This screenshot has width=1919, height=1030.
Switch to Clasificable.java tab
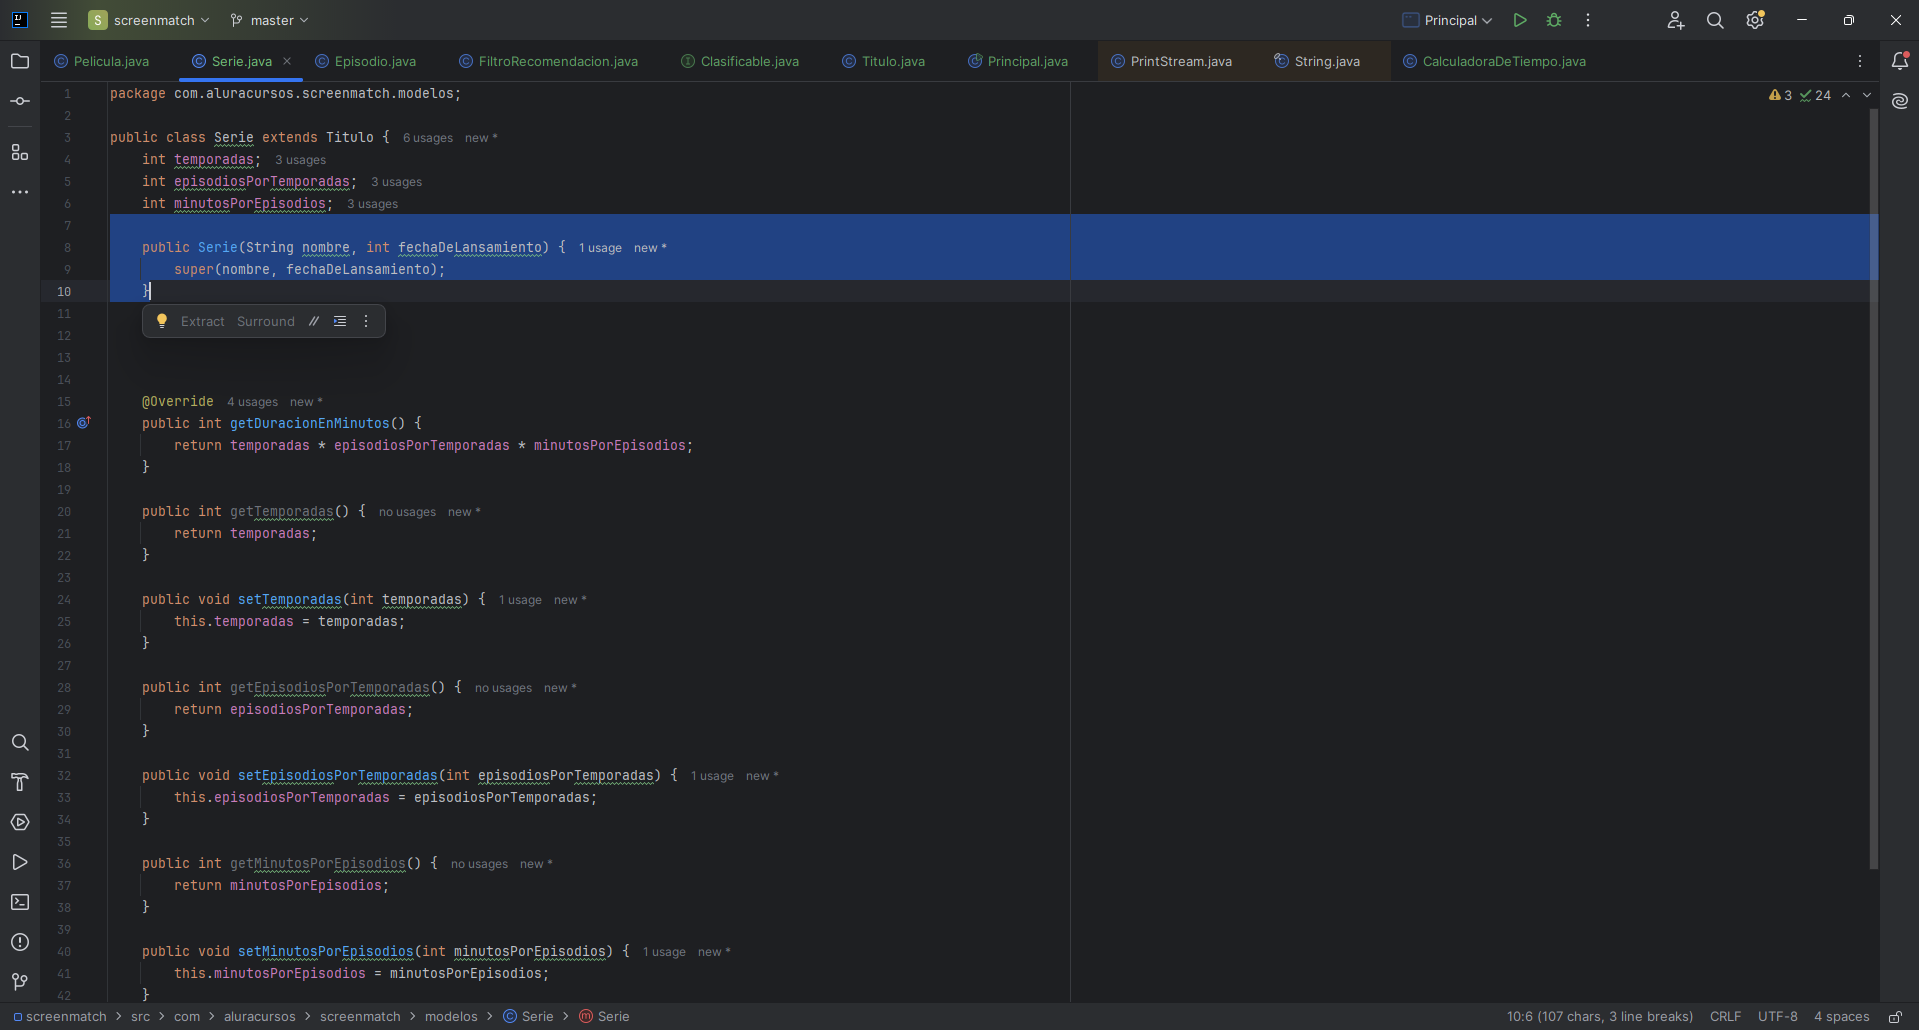[740, 61]
